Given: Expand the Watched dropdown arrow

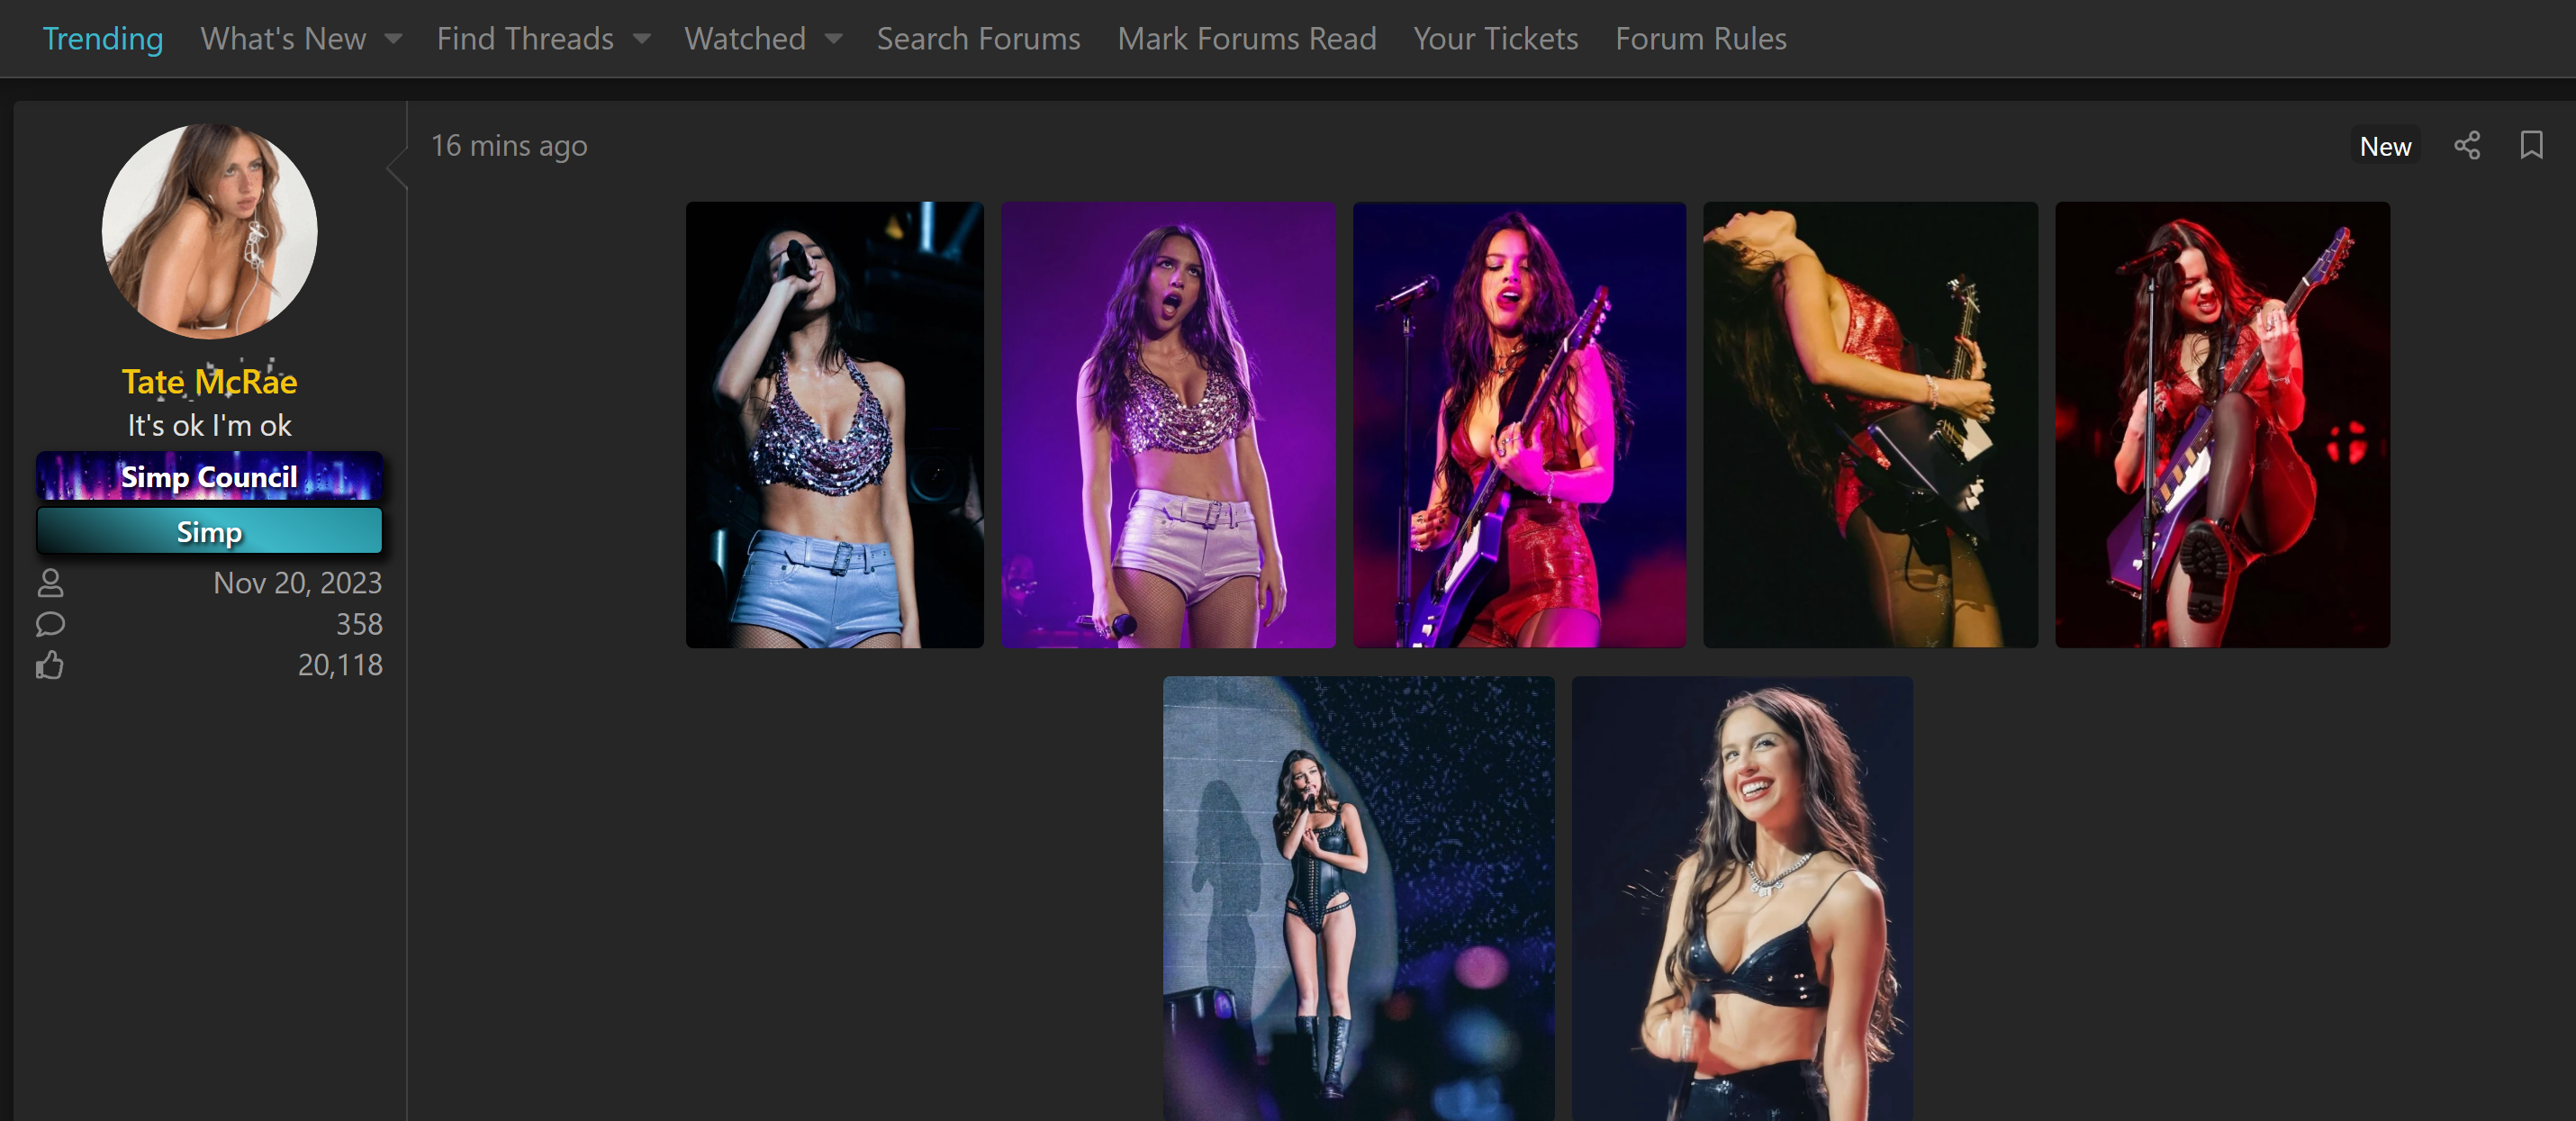Looking at the screenshot, I should tap(833, 39).
